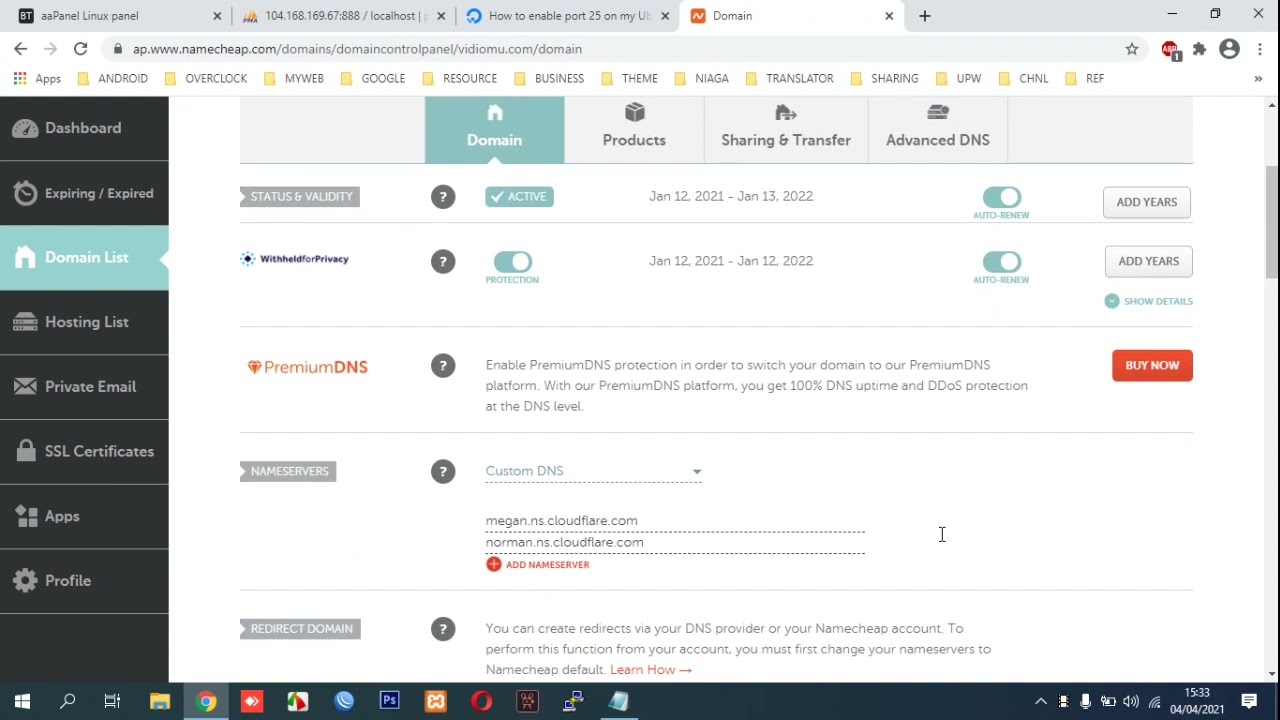Screen dimensions: 1280x720
Task: Open the Windows Start menu
Action: 22,701
